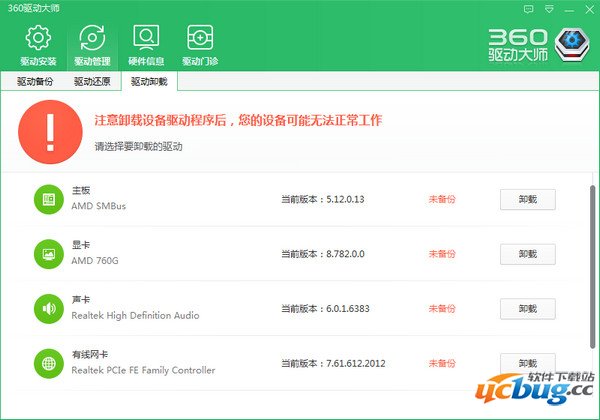Click the version text 8.782.0.0
Image resolution: width=600 pixels, height=420 pixels.
click(345, 254)
